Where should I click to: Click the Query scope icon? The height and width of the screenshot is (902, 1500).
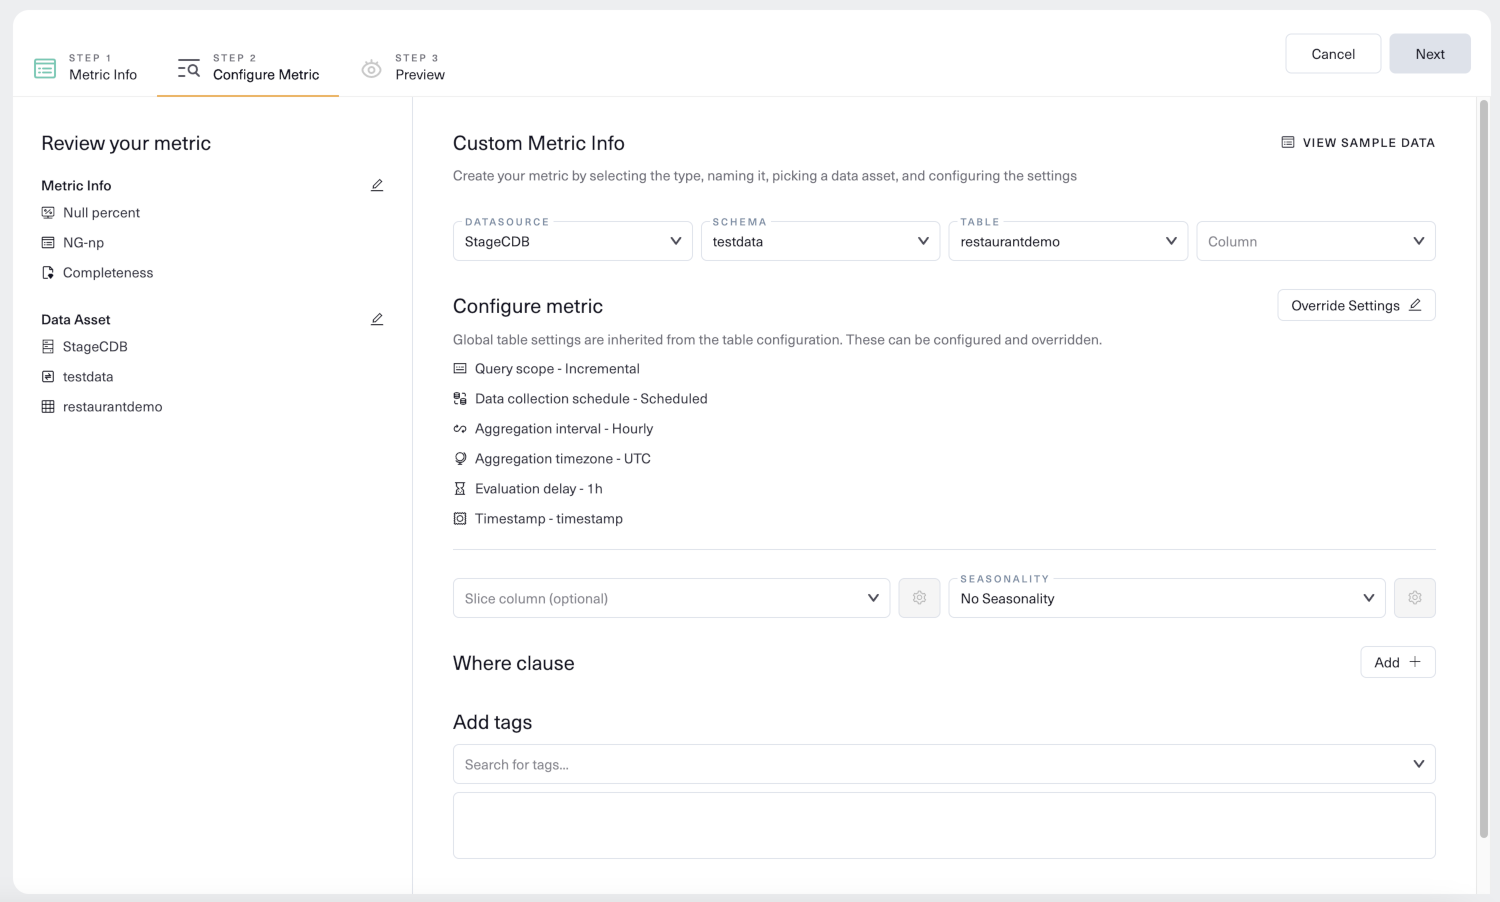click(460, 369)
